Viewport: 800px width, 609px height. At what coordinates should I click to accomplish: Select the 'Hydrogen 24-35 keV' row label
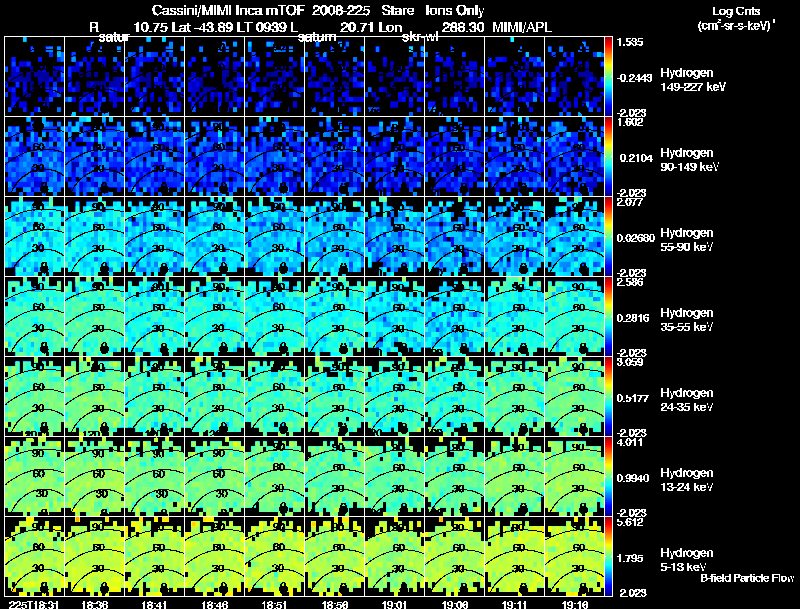(687, 400)
